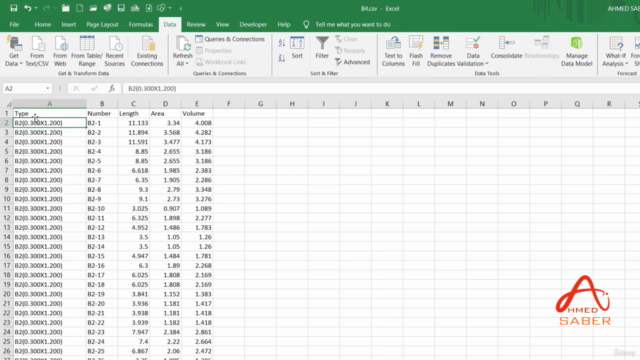Click Flash Fill
The height and width of the screenshot is (360, 640).
[416, 51]
